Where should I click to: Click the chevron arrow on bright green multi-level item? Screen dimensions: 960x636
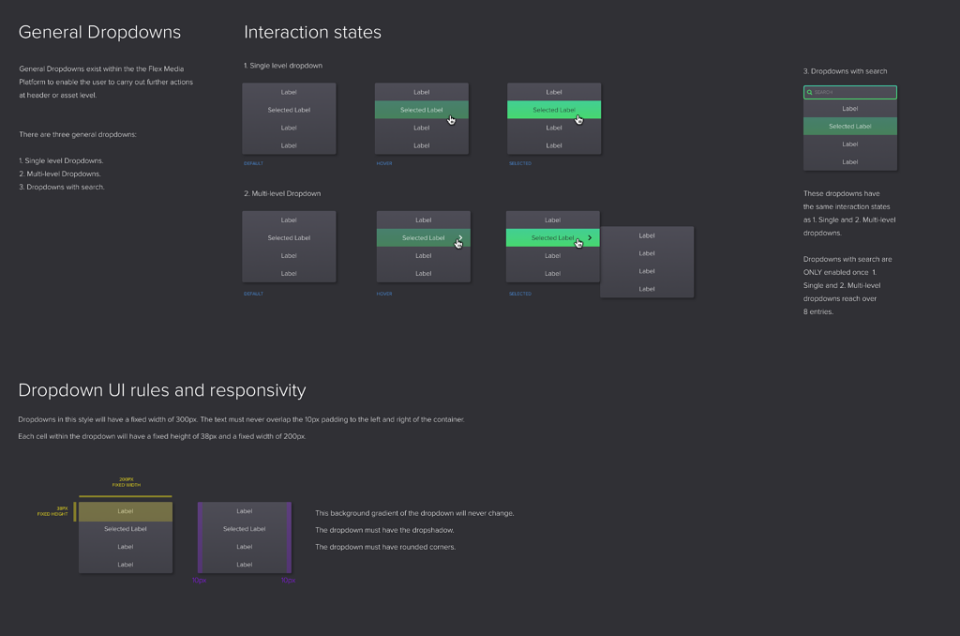coord(590,238)
